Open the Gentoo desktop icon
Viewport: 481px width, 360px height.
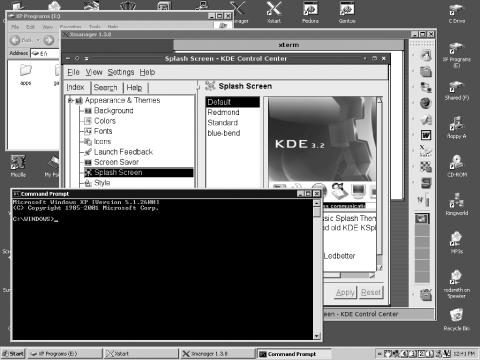pyautogui.click(x=347, y=12)
